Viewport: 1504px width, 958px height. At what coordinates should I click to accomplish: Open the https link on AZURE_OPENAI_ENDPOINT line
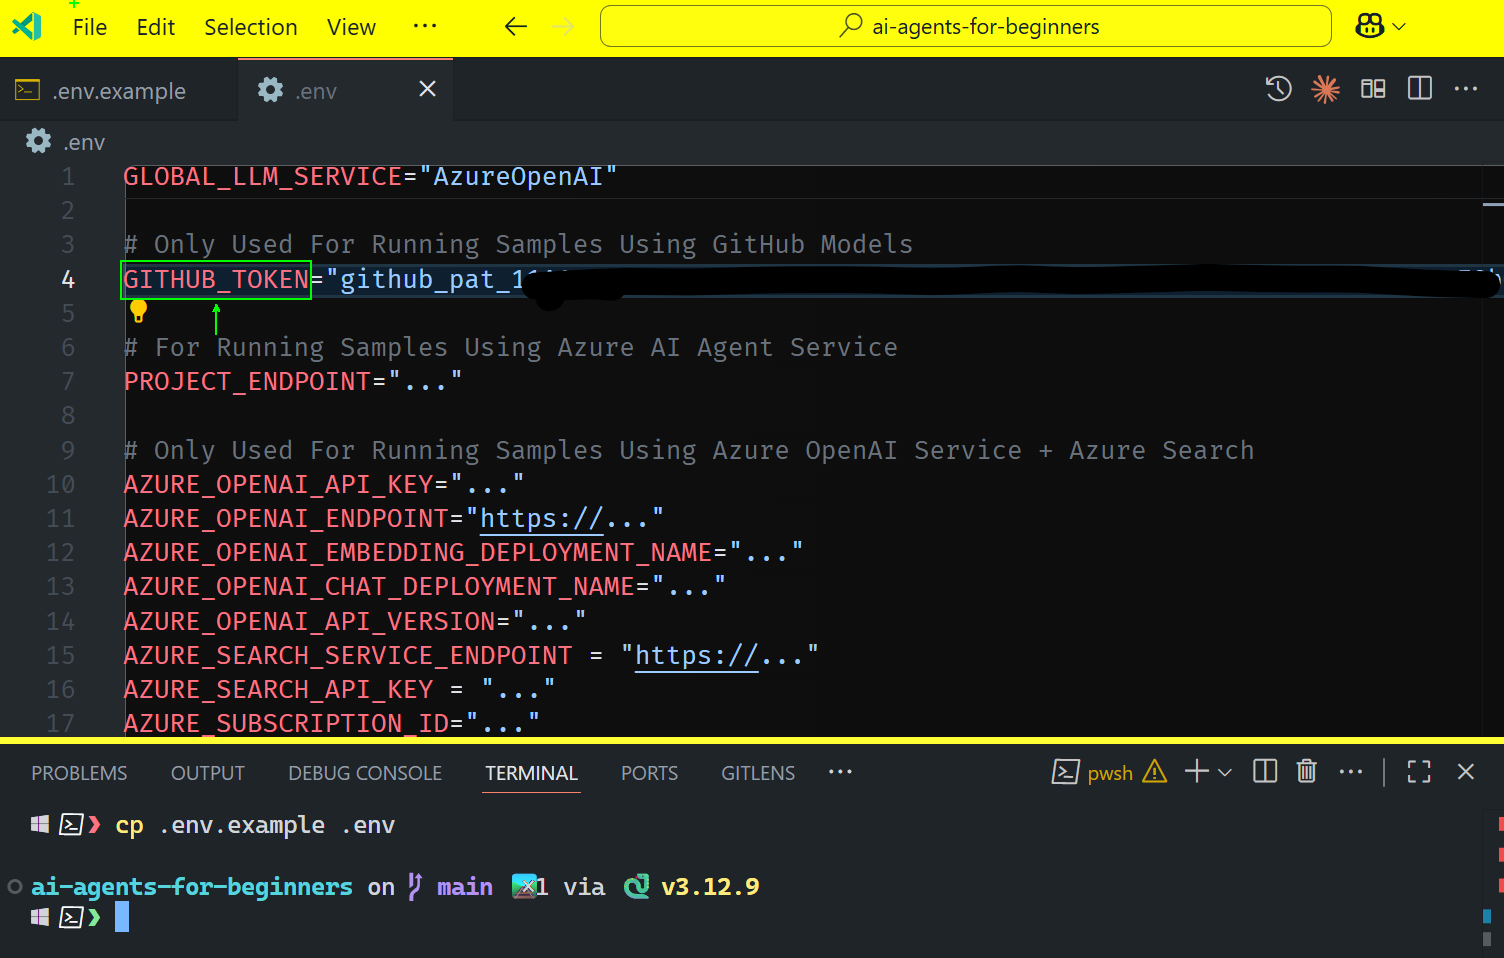coord(540,518)
